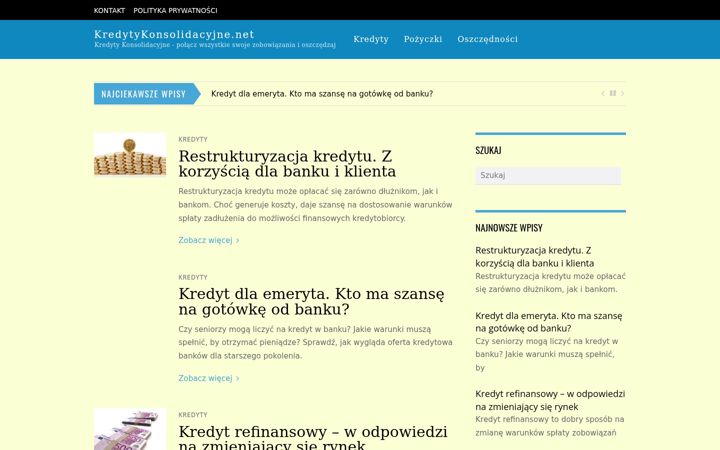Open article title Restrukturyzacja kredytu in main list

pos(287,164)
